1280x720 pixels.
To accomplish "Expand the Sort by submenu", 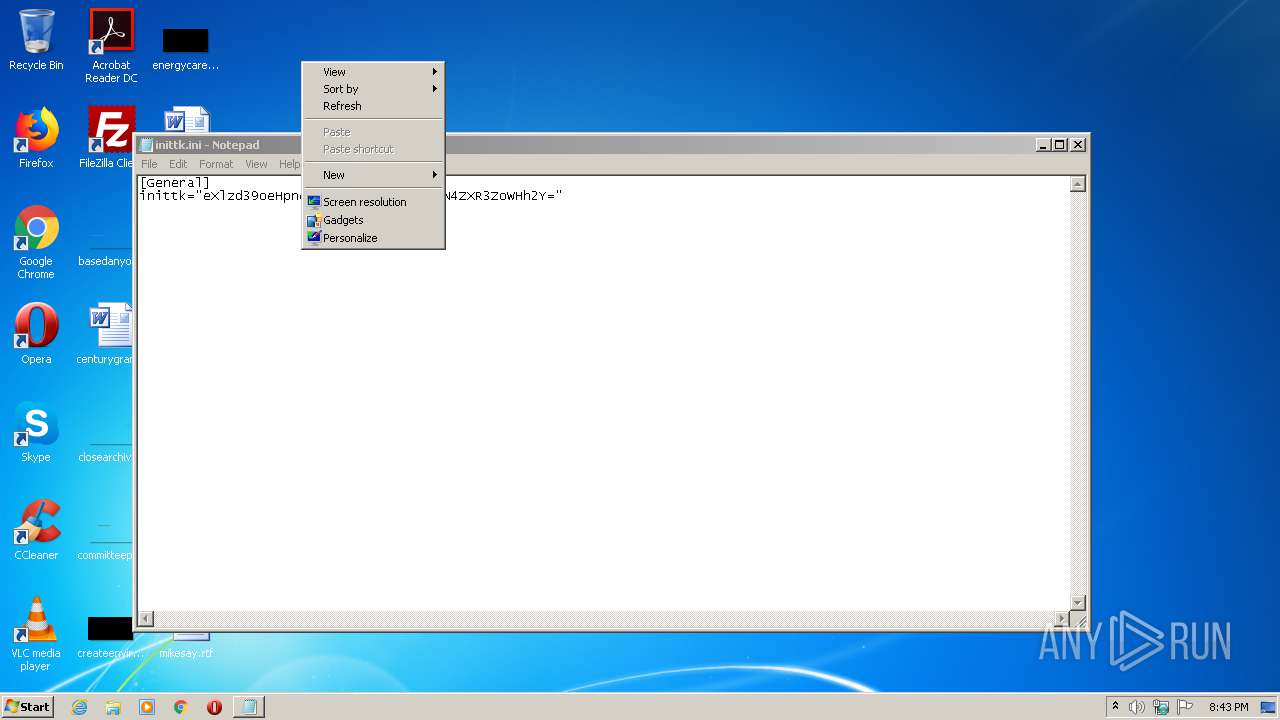I will pos(373,89).
